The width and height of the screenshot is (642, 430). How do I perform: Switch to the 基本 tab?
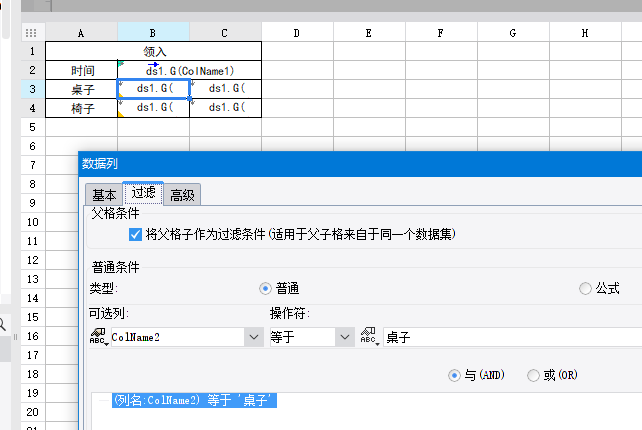pyautogui.click(x=104, y=195)
